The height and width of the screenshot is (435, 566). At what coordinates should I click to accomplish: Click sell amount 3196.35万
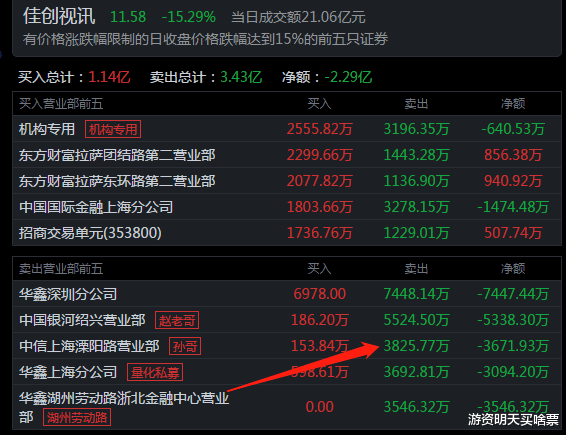416,129
